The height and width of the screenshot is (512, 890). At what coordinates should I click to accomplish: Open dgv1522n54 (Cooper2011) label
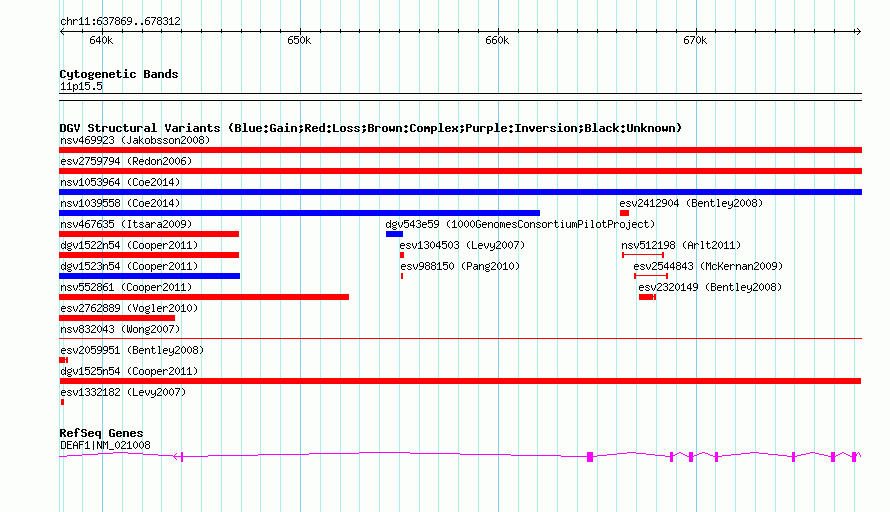[129, 245]
